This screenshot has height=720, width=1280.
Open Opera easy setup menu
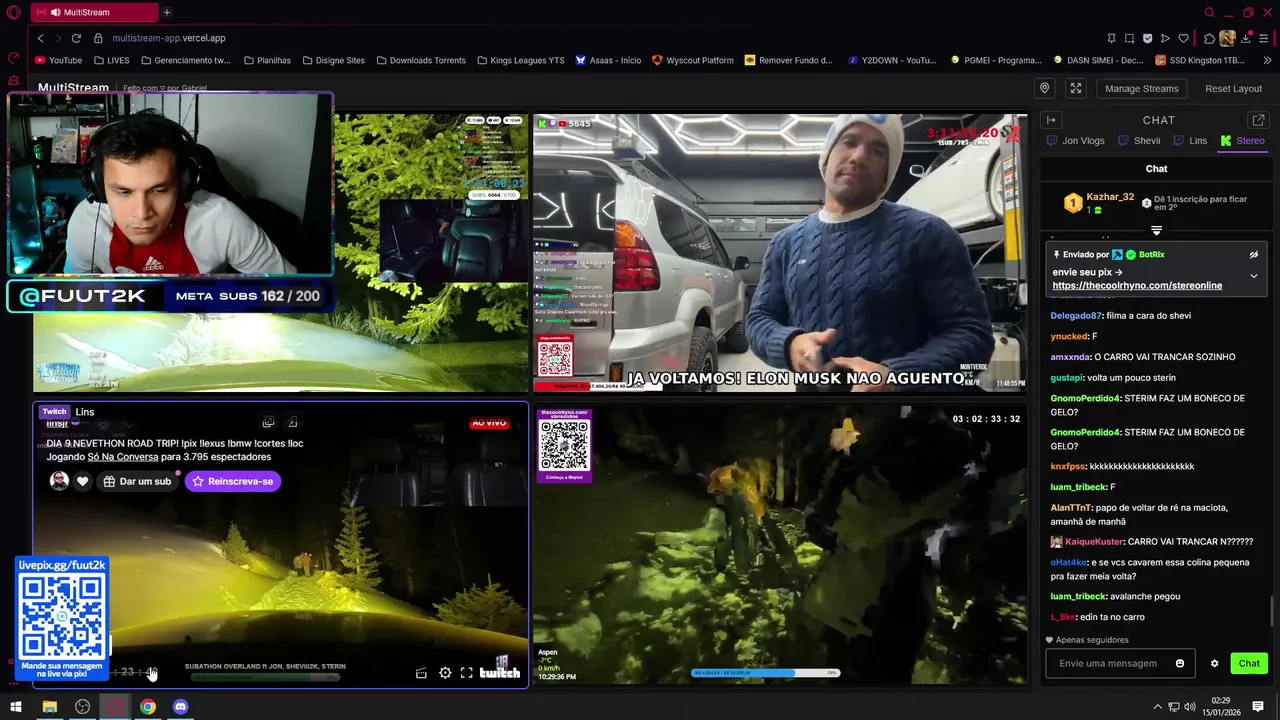click(x=1265, y=38)
